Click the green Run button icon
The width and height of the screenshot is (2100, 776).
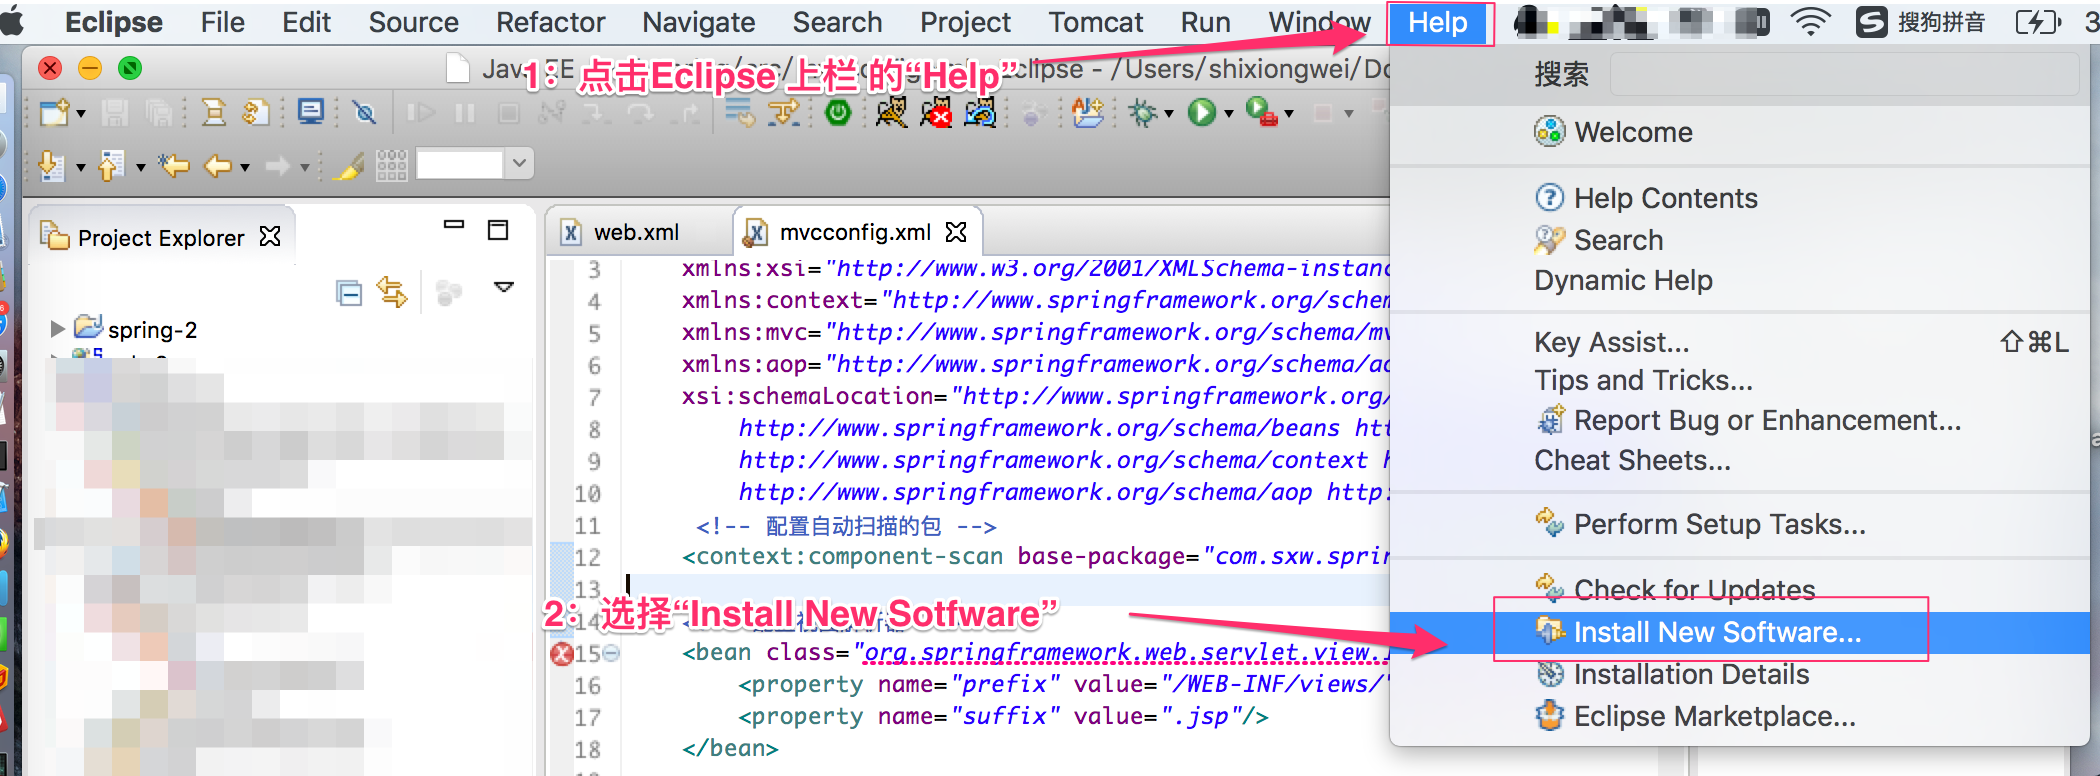point(1201,112)
